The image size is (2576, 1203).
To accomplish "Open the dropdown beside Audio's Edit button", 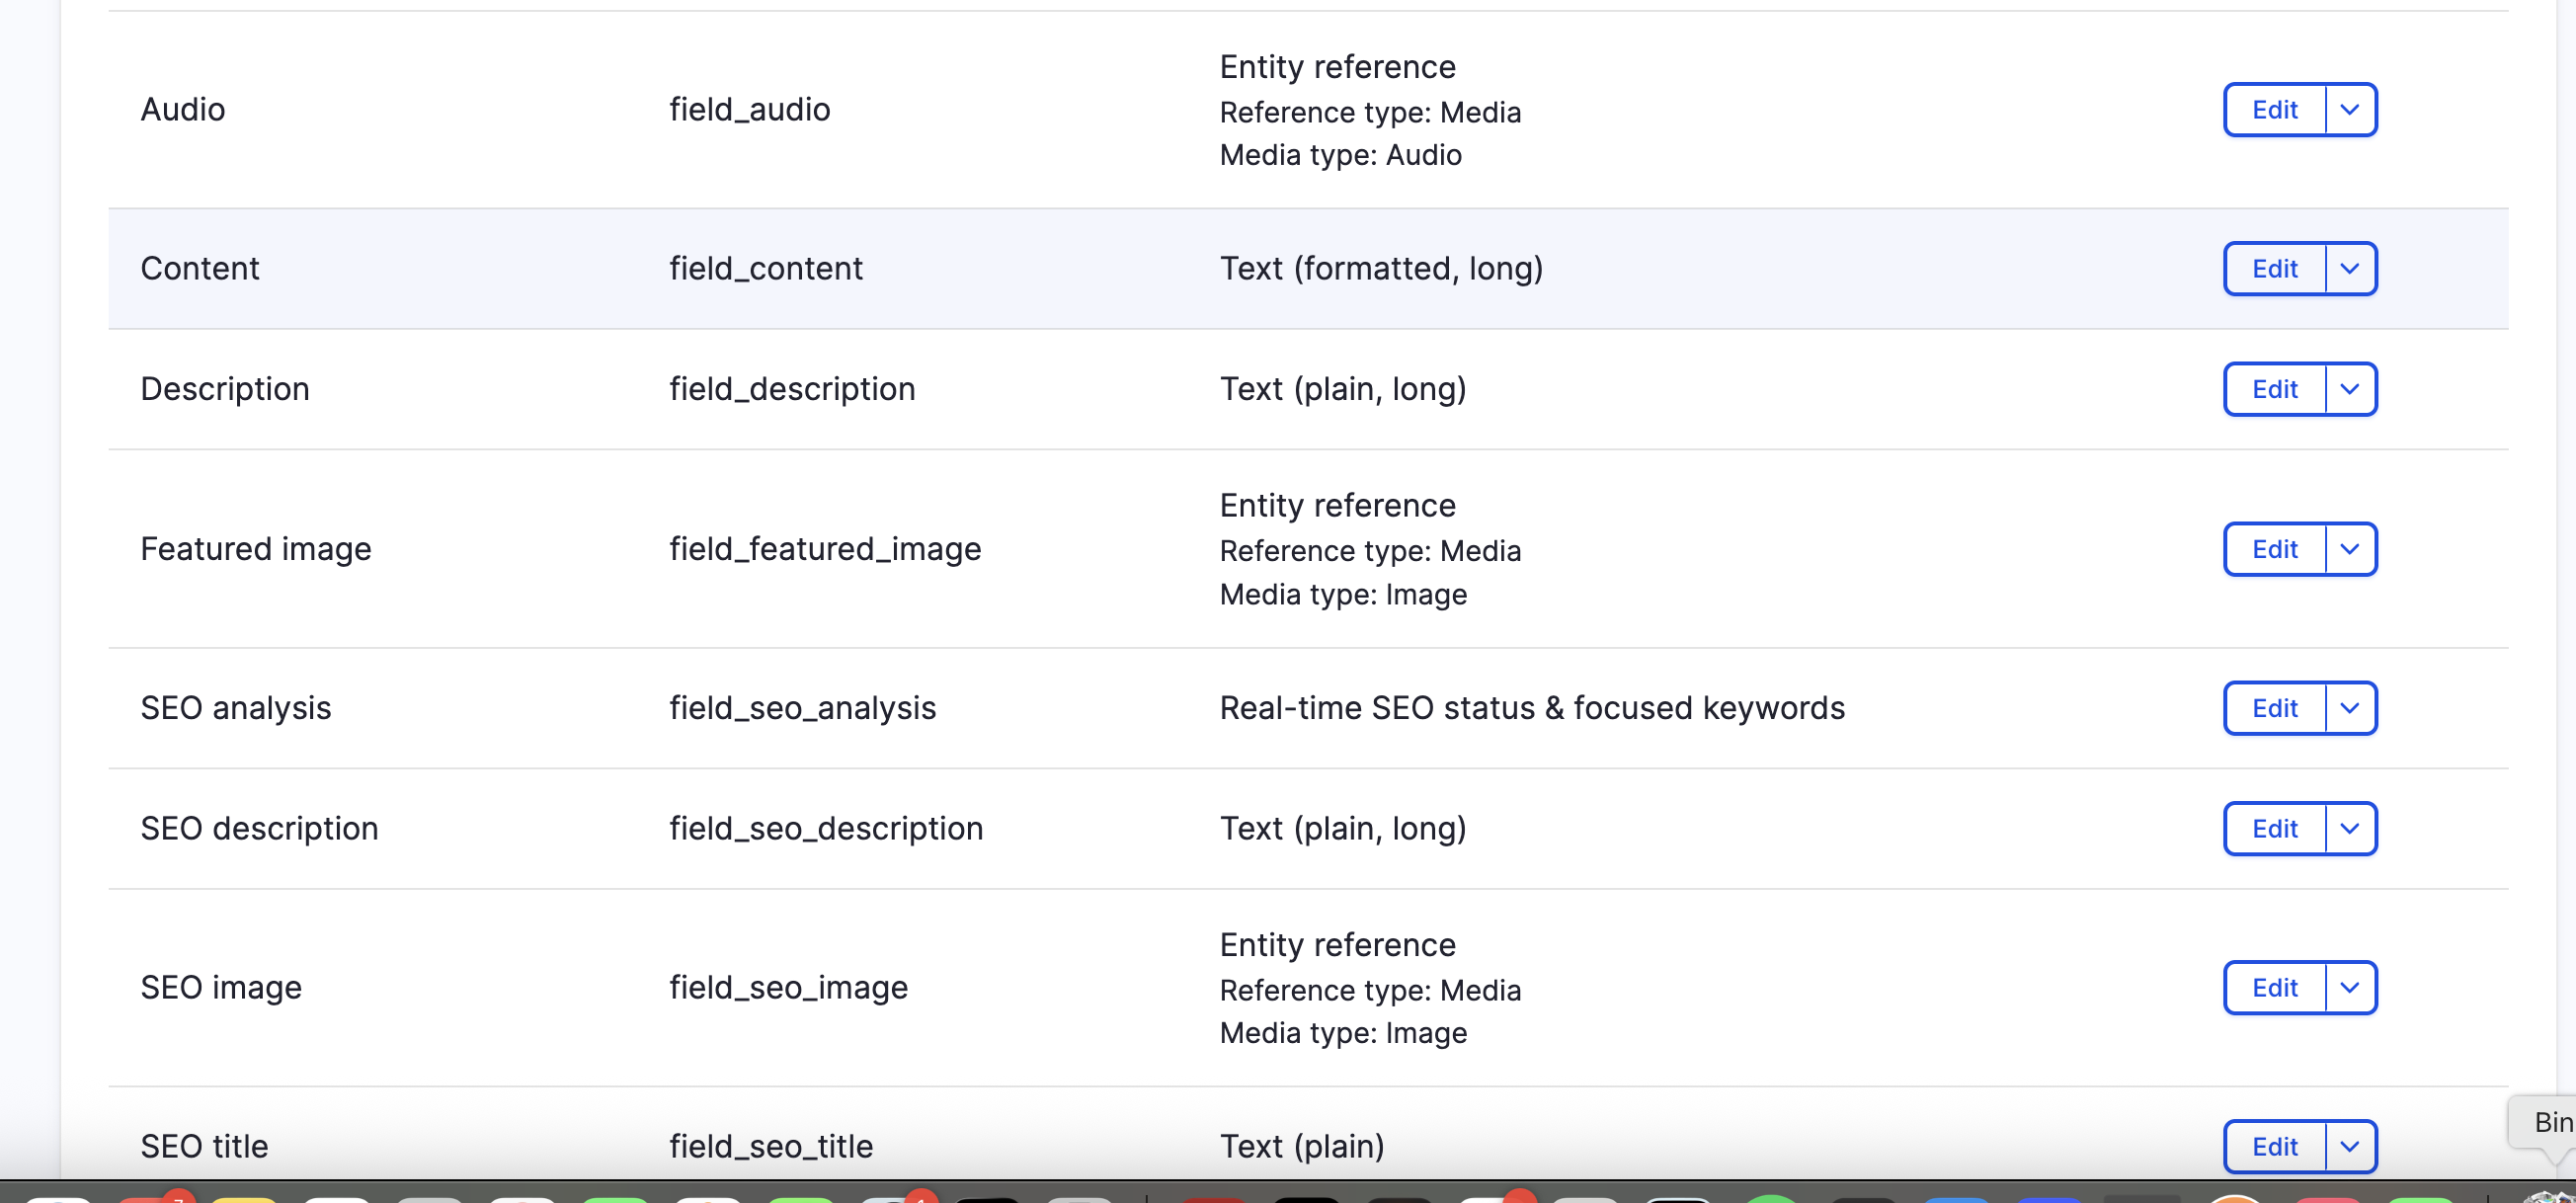I will click(x=2350, y=110).
